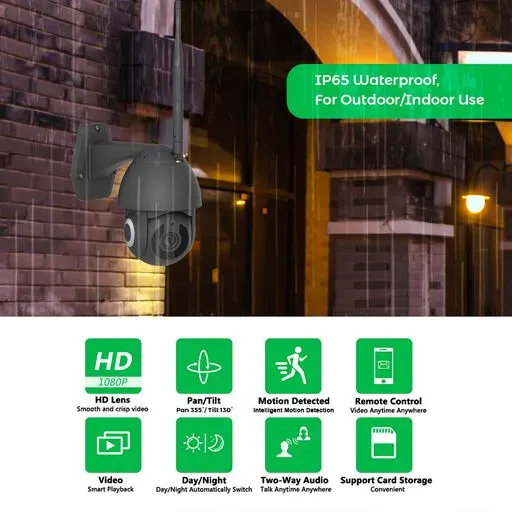The image size is (512, 512).
Task: Click the Two-Way Audio people icon
Action: pyautogui.click(x=293, y=445)
